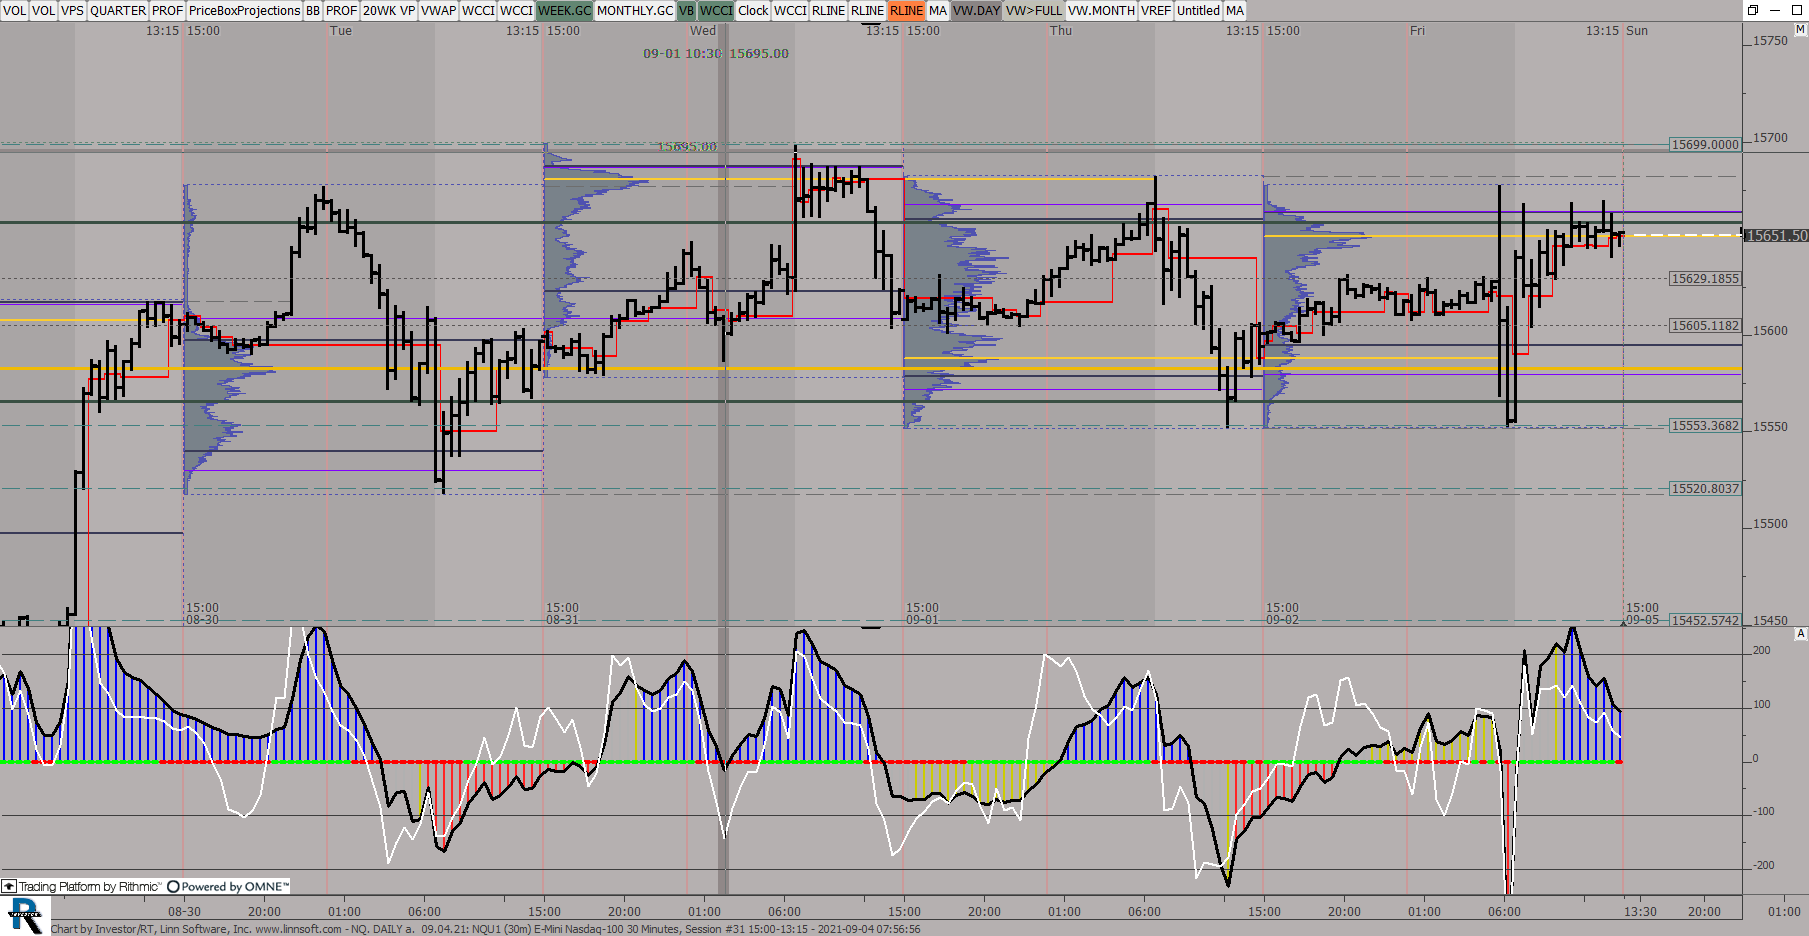
Task: Click the small A icon on indicator pane
Action: 1801,633
